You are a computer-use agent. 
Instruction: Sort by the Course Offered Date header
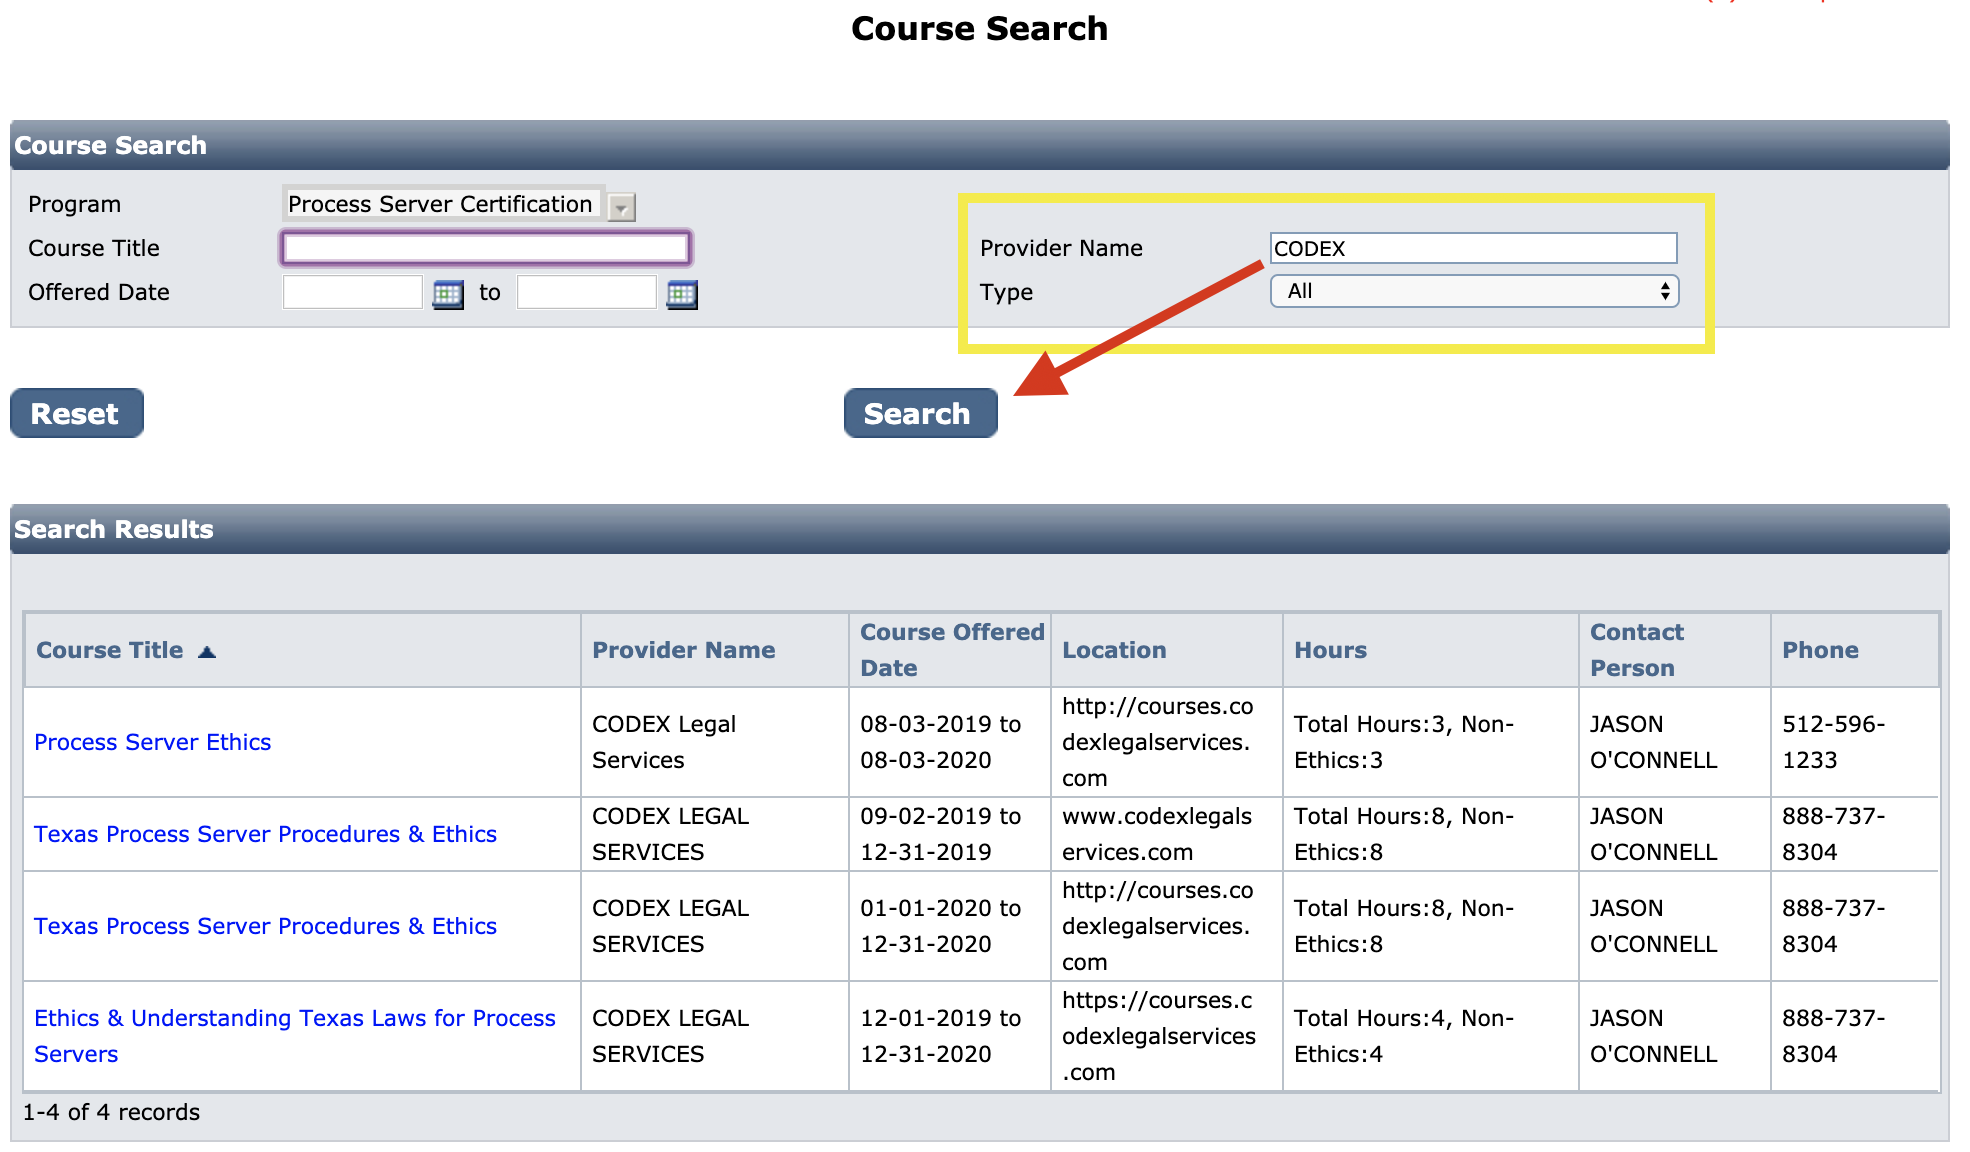[x=950, y=650]
